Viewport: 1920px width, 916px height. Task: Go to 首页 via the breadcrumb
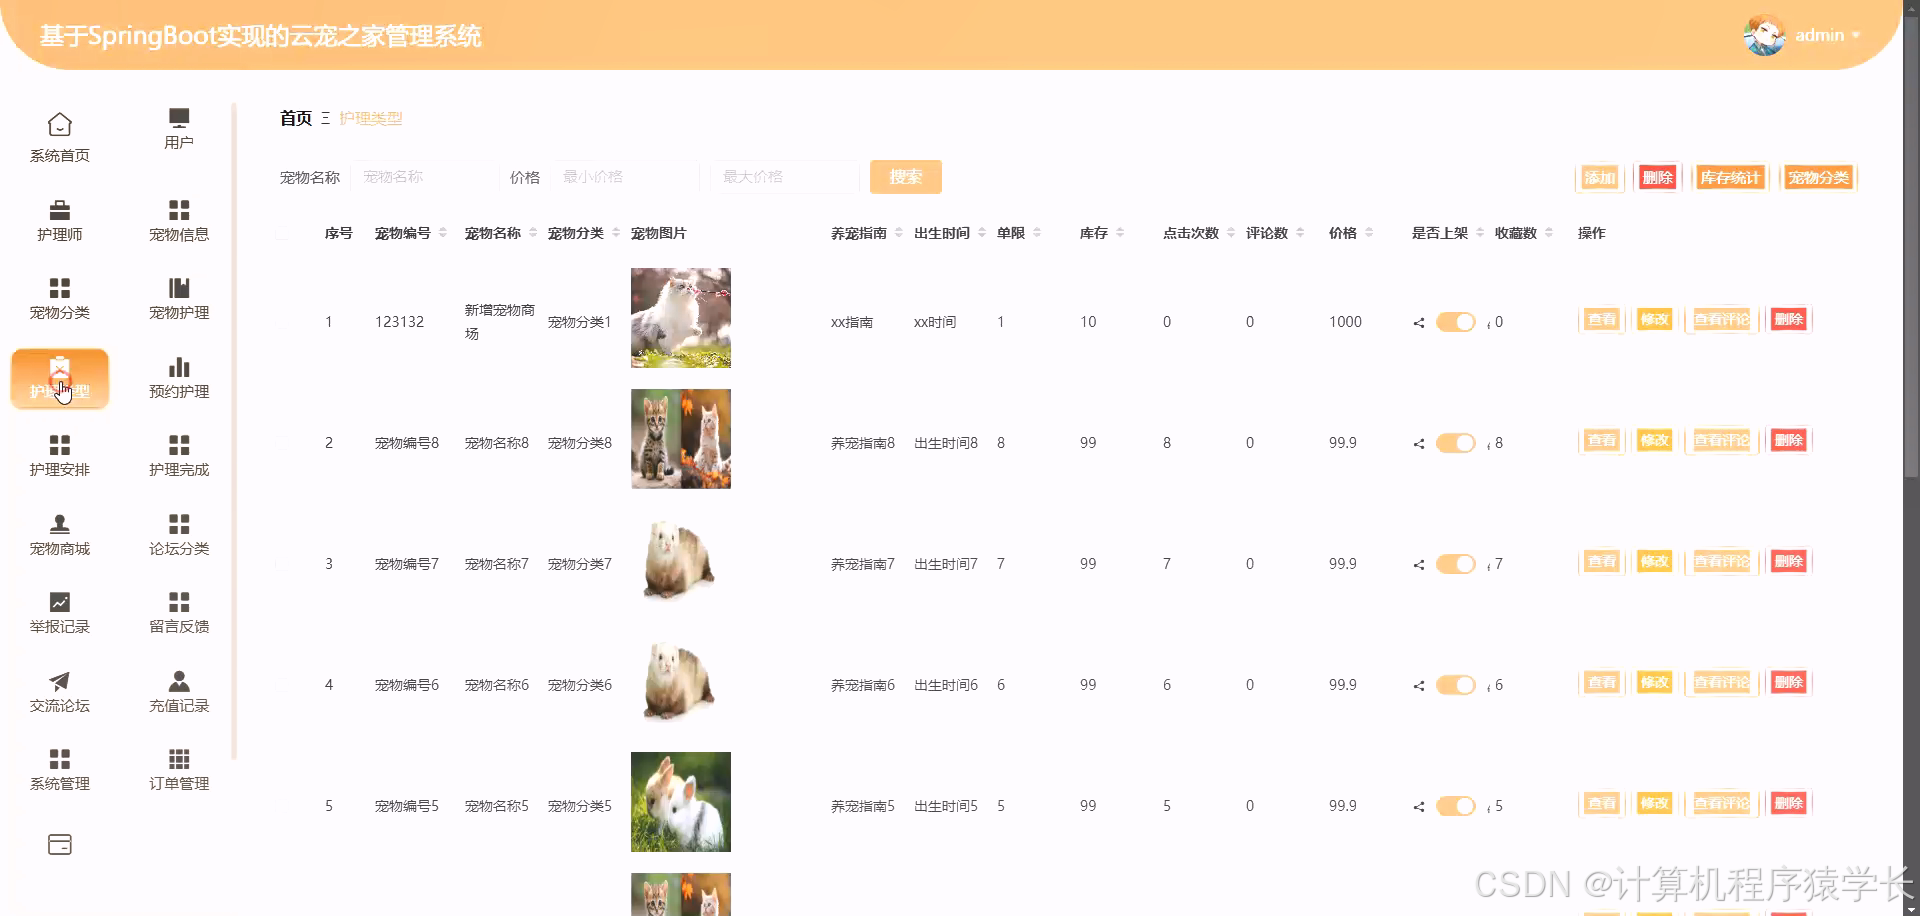pyautogui.click(x=295, y=117)
